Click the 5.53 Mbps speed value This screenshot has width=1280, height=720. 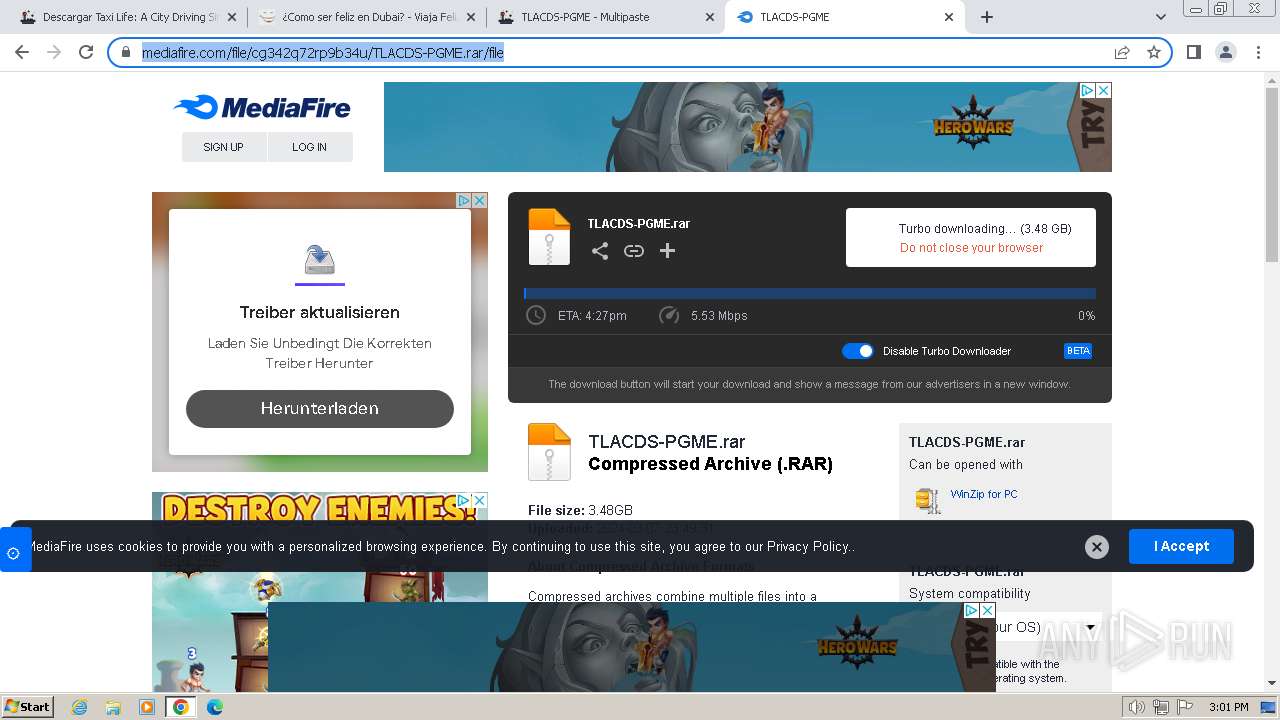click(719, 315)
